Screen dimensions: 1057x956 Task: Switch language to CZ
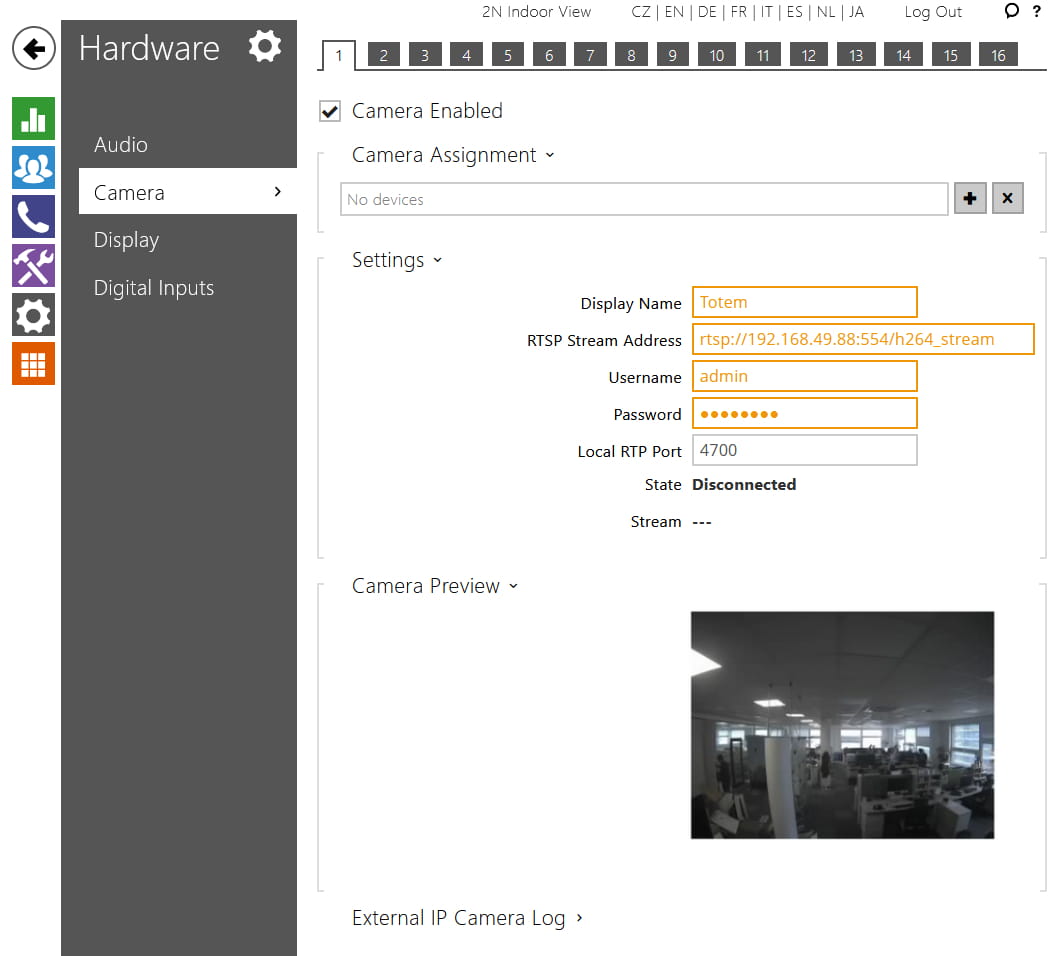(640, 11)
